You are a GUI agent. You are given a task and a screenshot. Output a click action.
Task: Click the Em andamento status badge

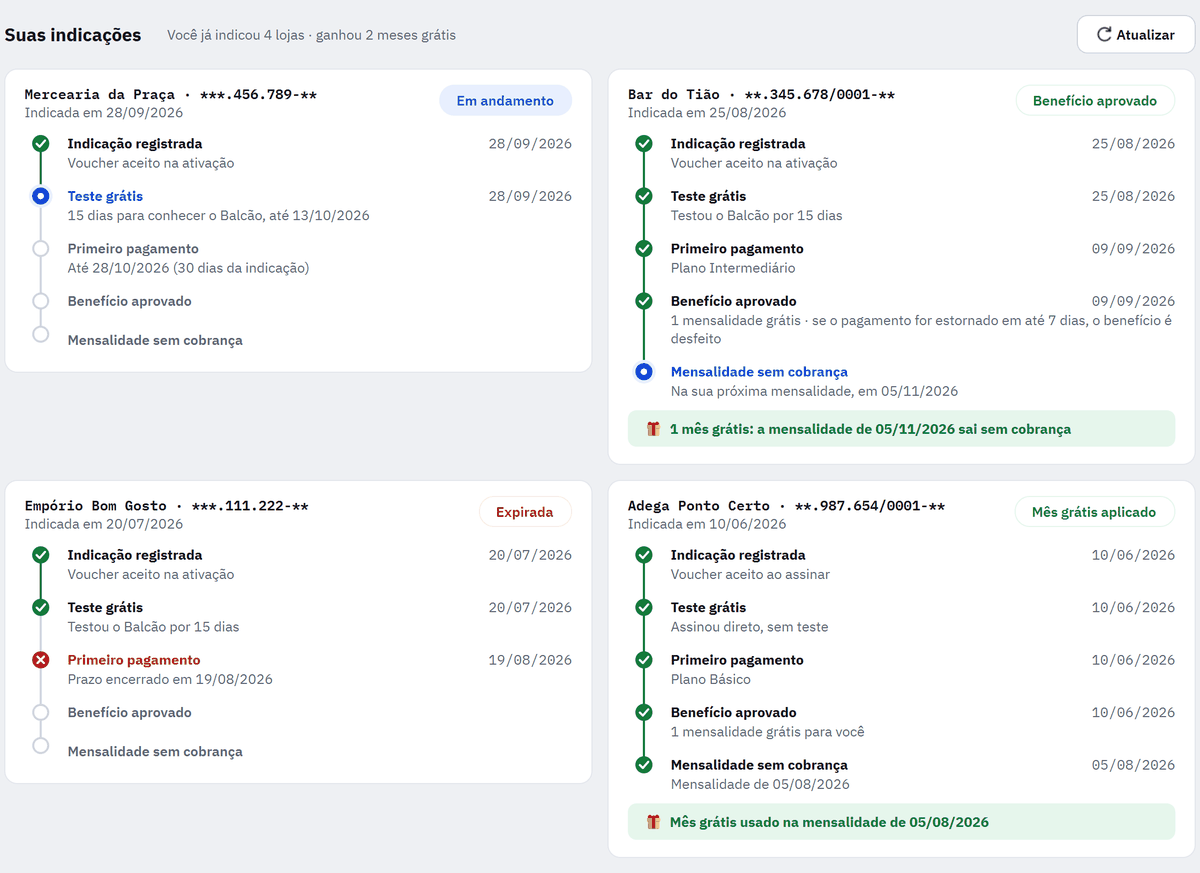click(505, 100)
